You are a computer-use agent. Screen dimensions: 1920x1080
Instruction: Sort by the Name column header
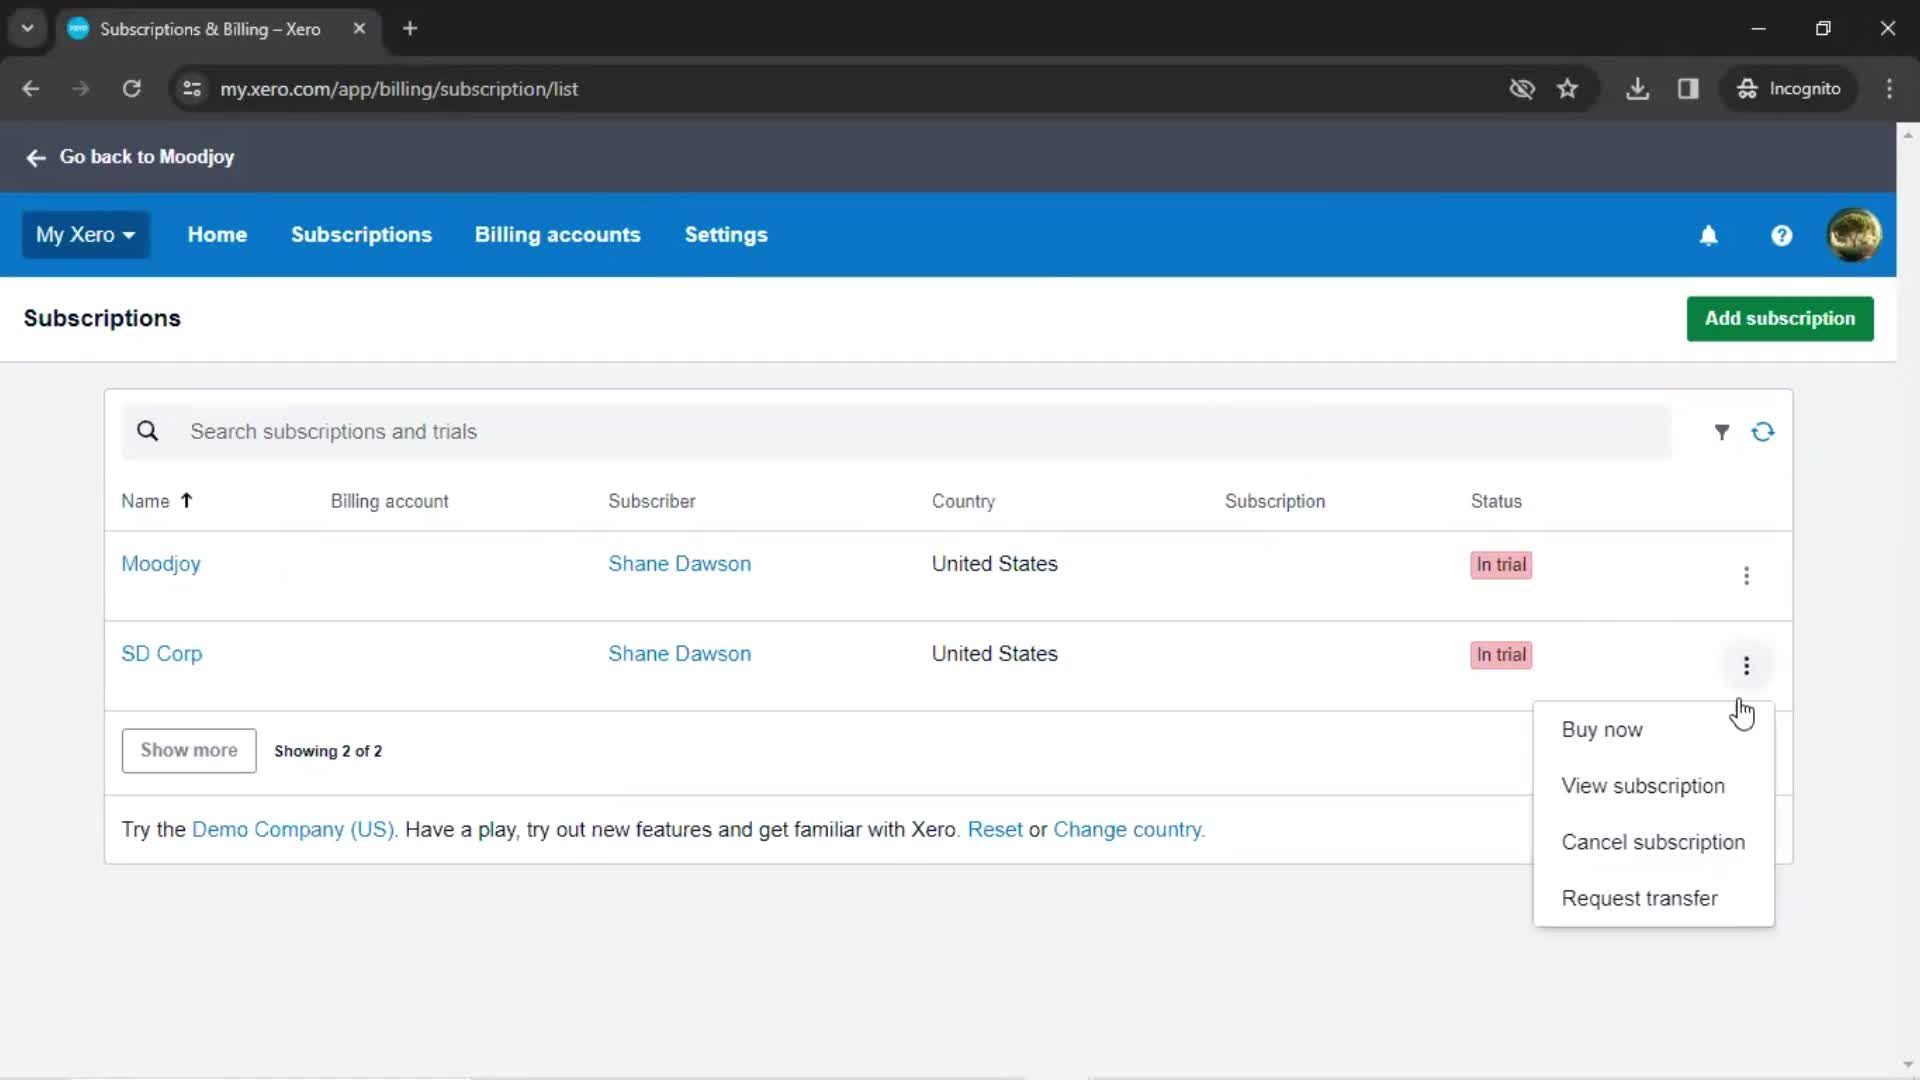157,501
